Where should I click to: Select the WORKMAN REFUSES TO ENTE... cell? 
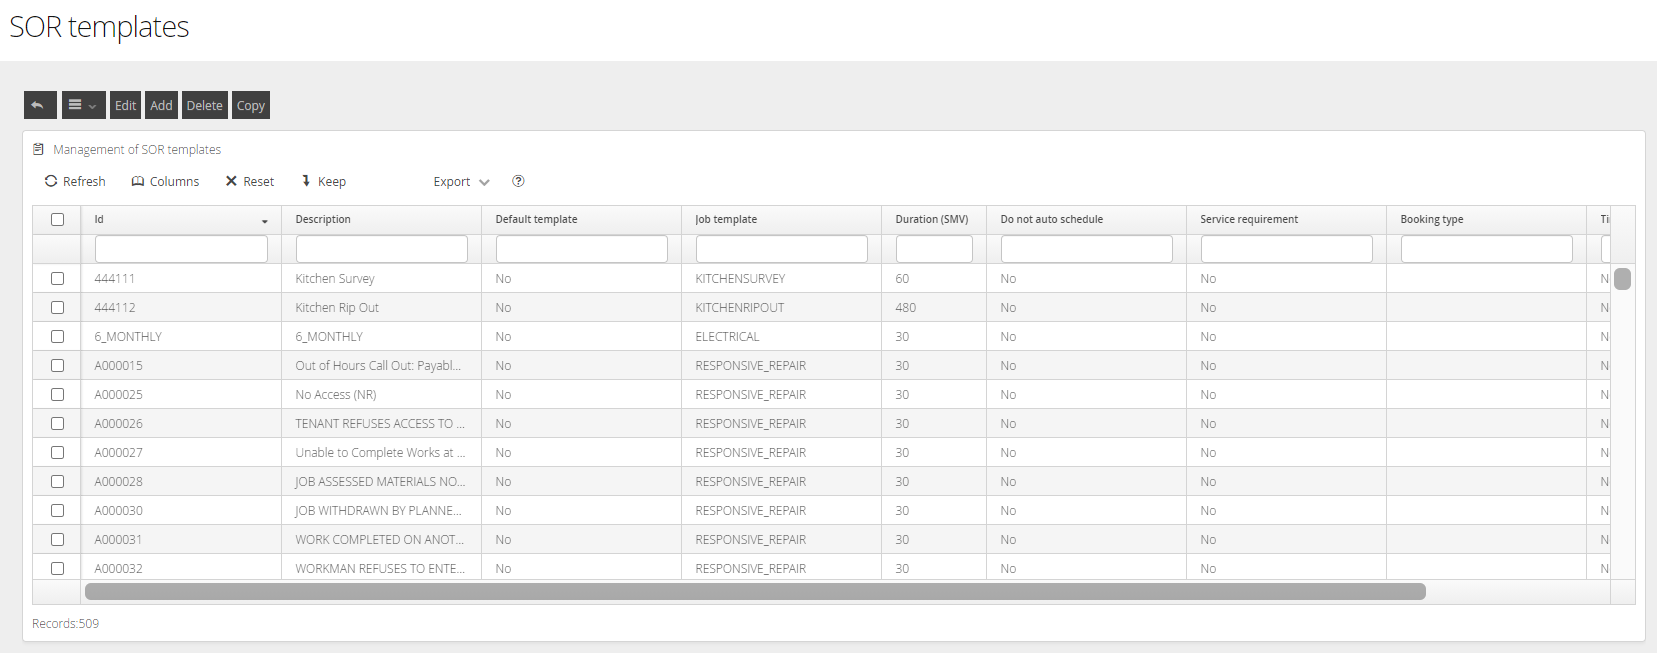[x=381, y=568]
